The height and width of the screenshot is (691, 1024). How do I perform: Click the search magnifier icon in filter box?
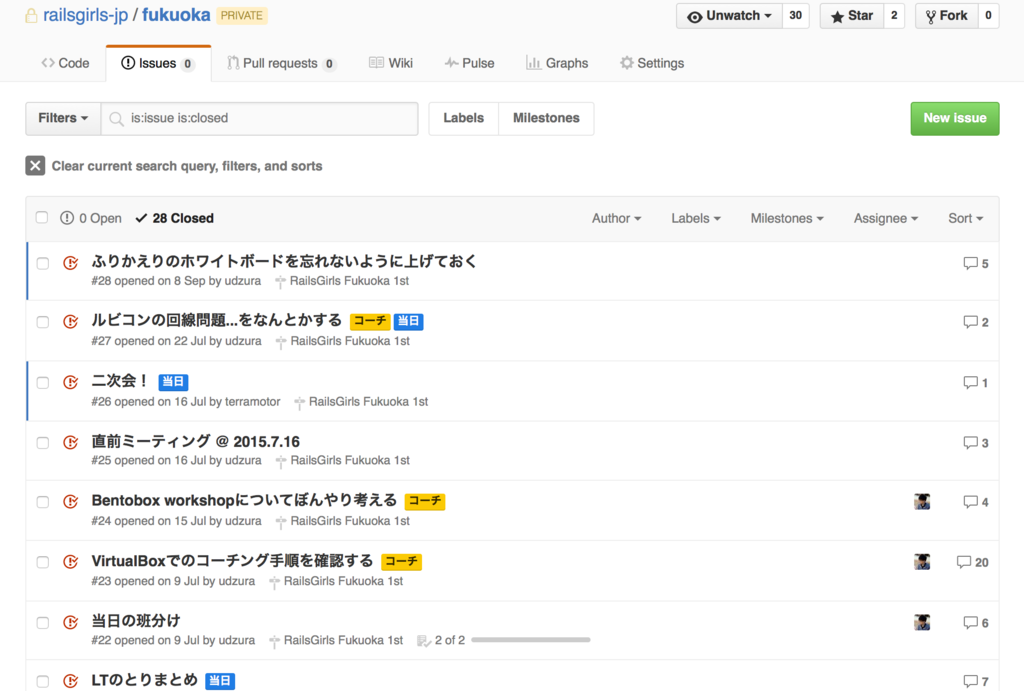click(x=116, y=119)
